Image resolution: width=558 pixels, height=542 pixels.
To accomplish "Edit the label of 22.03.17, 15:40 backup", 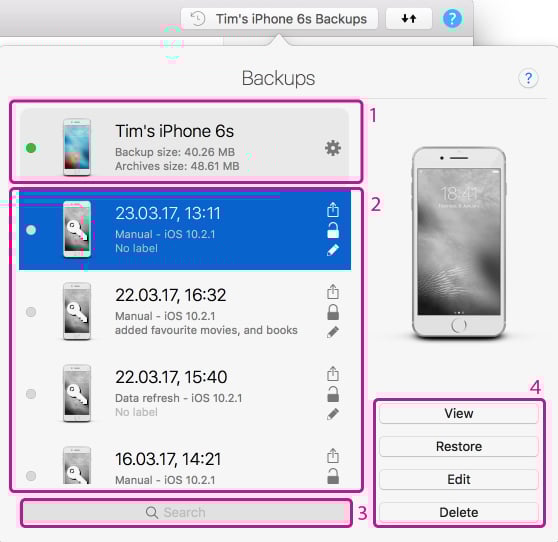I will click(x=333, y=414).
